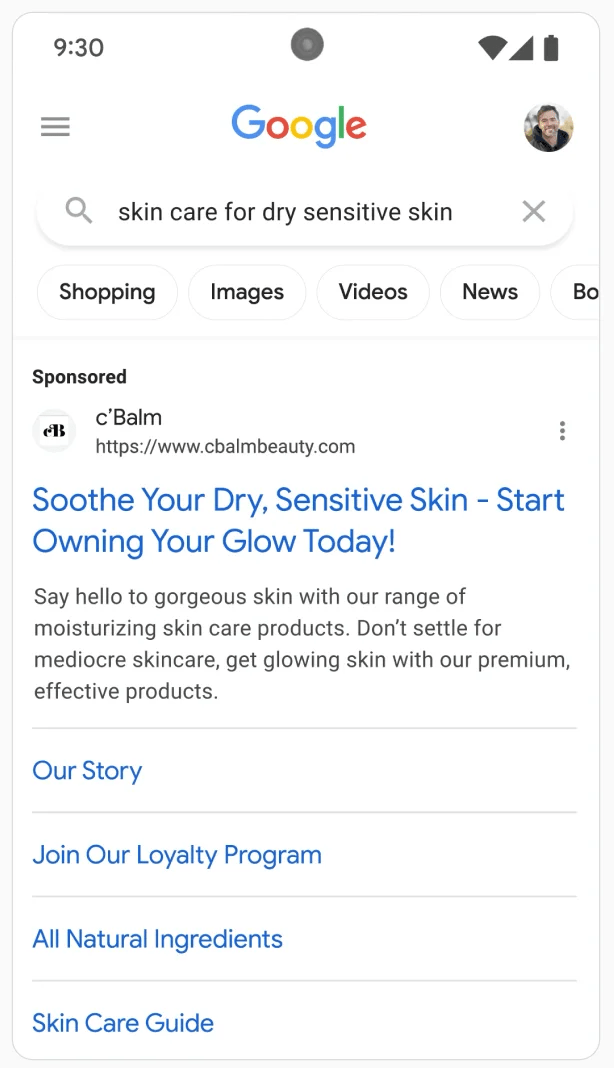Switch to the Images tab
Viewport: 614px width, 1068px height.
pos(246,292)
